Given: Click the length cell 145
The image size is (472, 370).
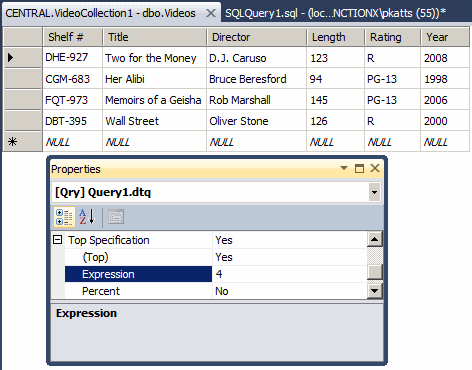Looking at the screenshot, I should pos(336,100).
